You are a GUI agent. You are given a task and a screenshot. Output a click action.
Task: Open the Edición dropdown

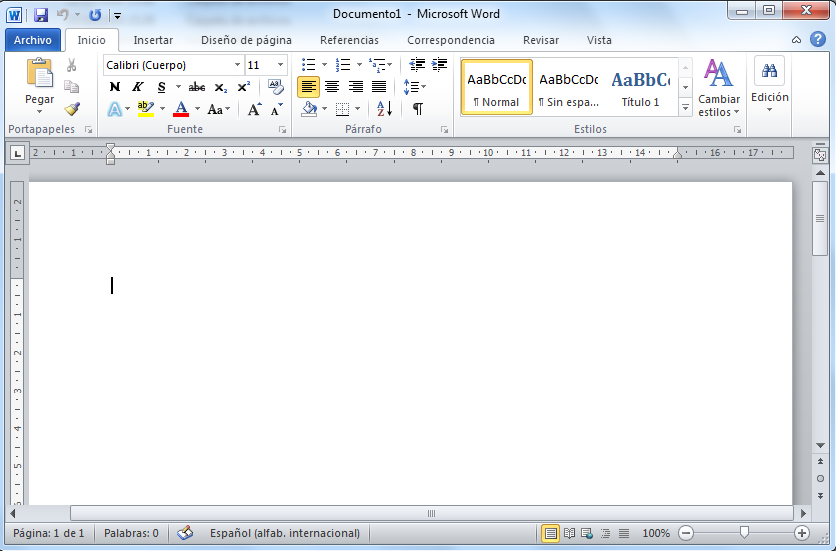point(769,85)
